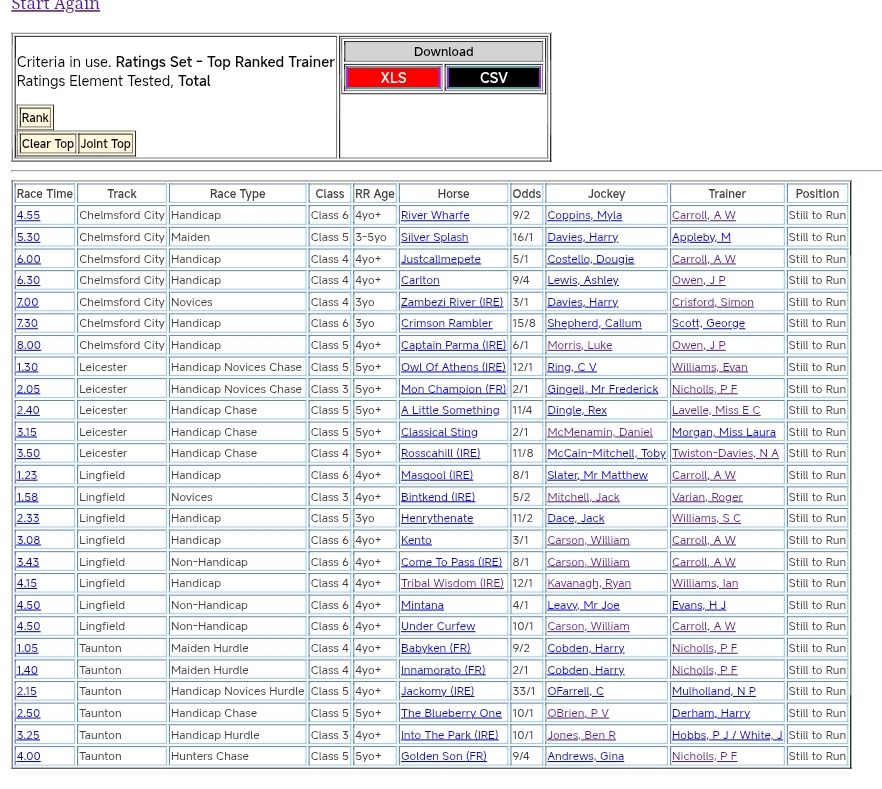Open horse River Wharfe
This screenshot has height=789, width=882.
(434, 215)
